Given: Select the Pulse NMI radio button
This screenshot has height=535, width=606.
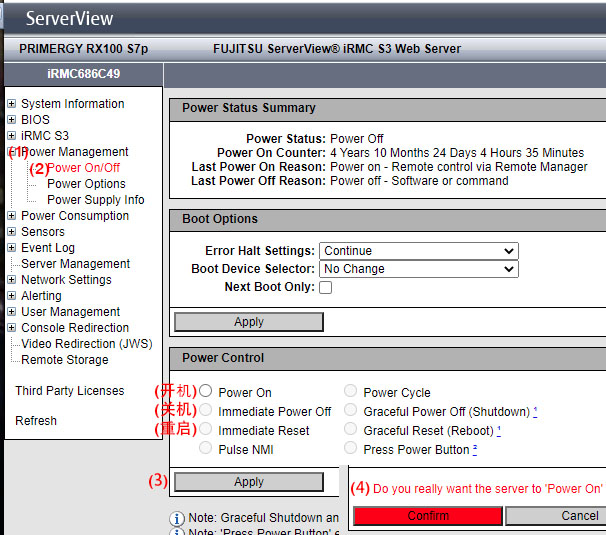Looking at the screenshot, I should (x=206, y=448).
